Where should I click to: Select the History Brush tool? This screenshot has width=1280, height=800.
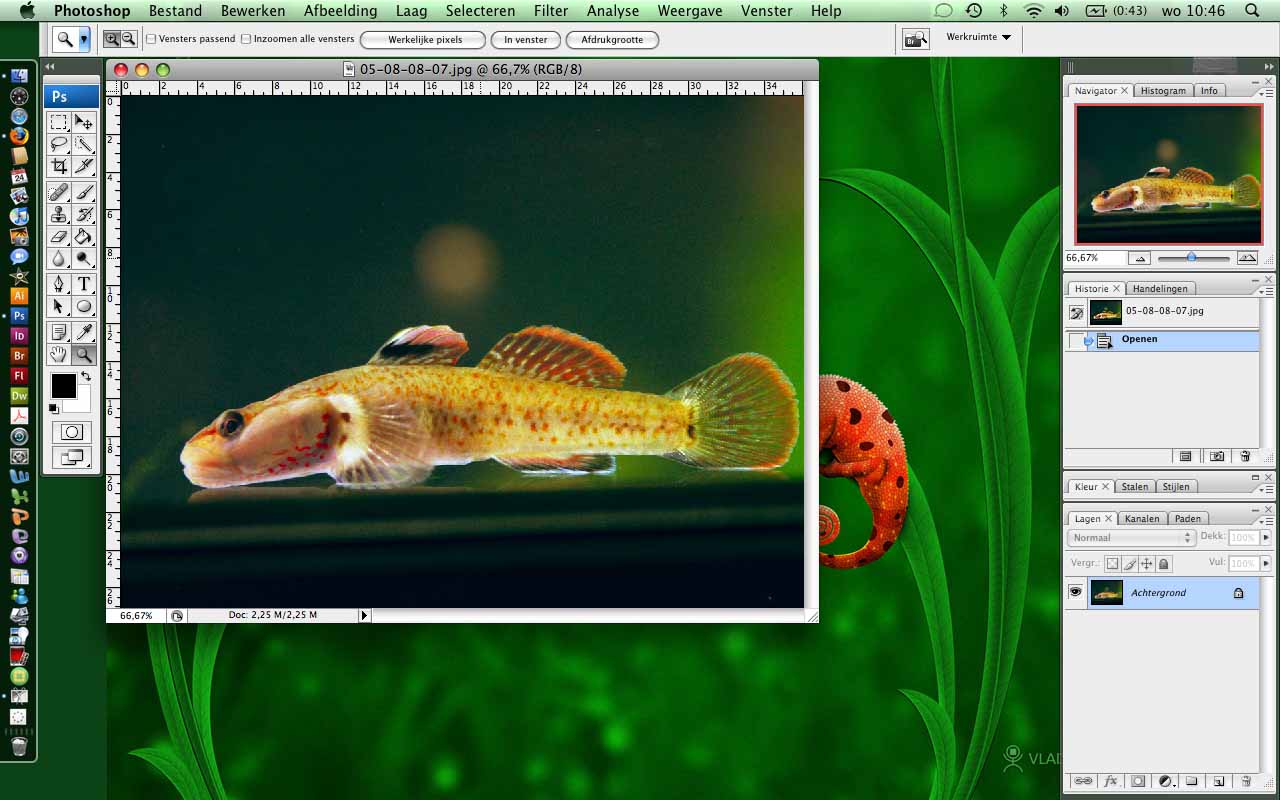(x=84, y=215)
